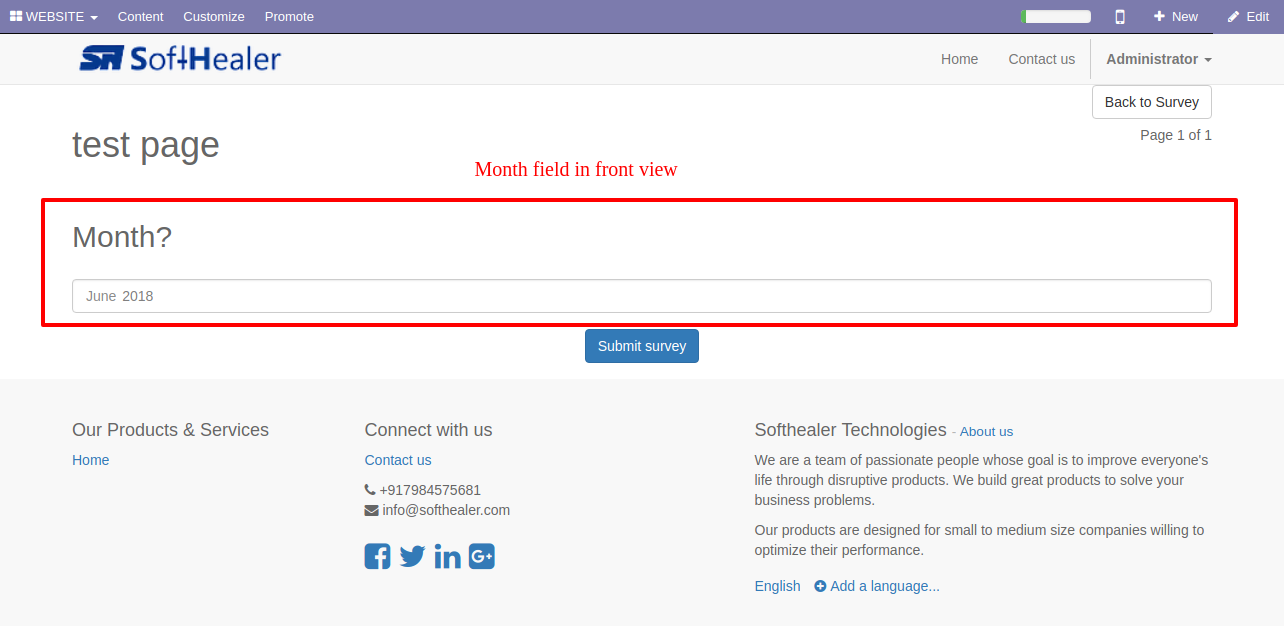
Task: Click the phone icon beside the number
Action: [370, 490]
